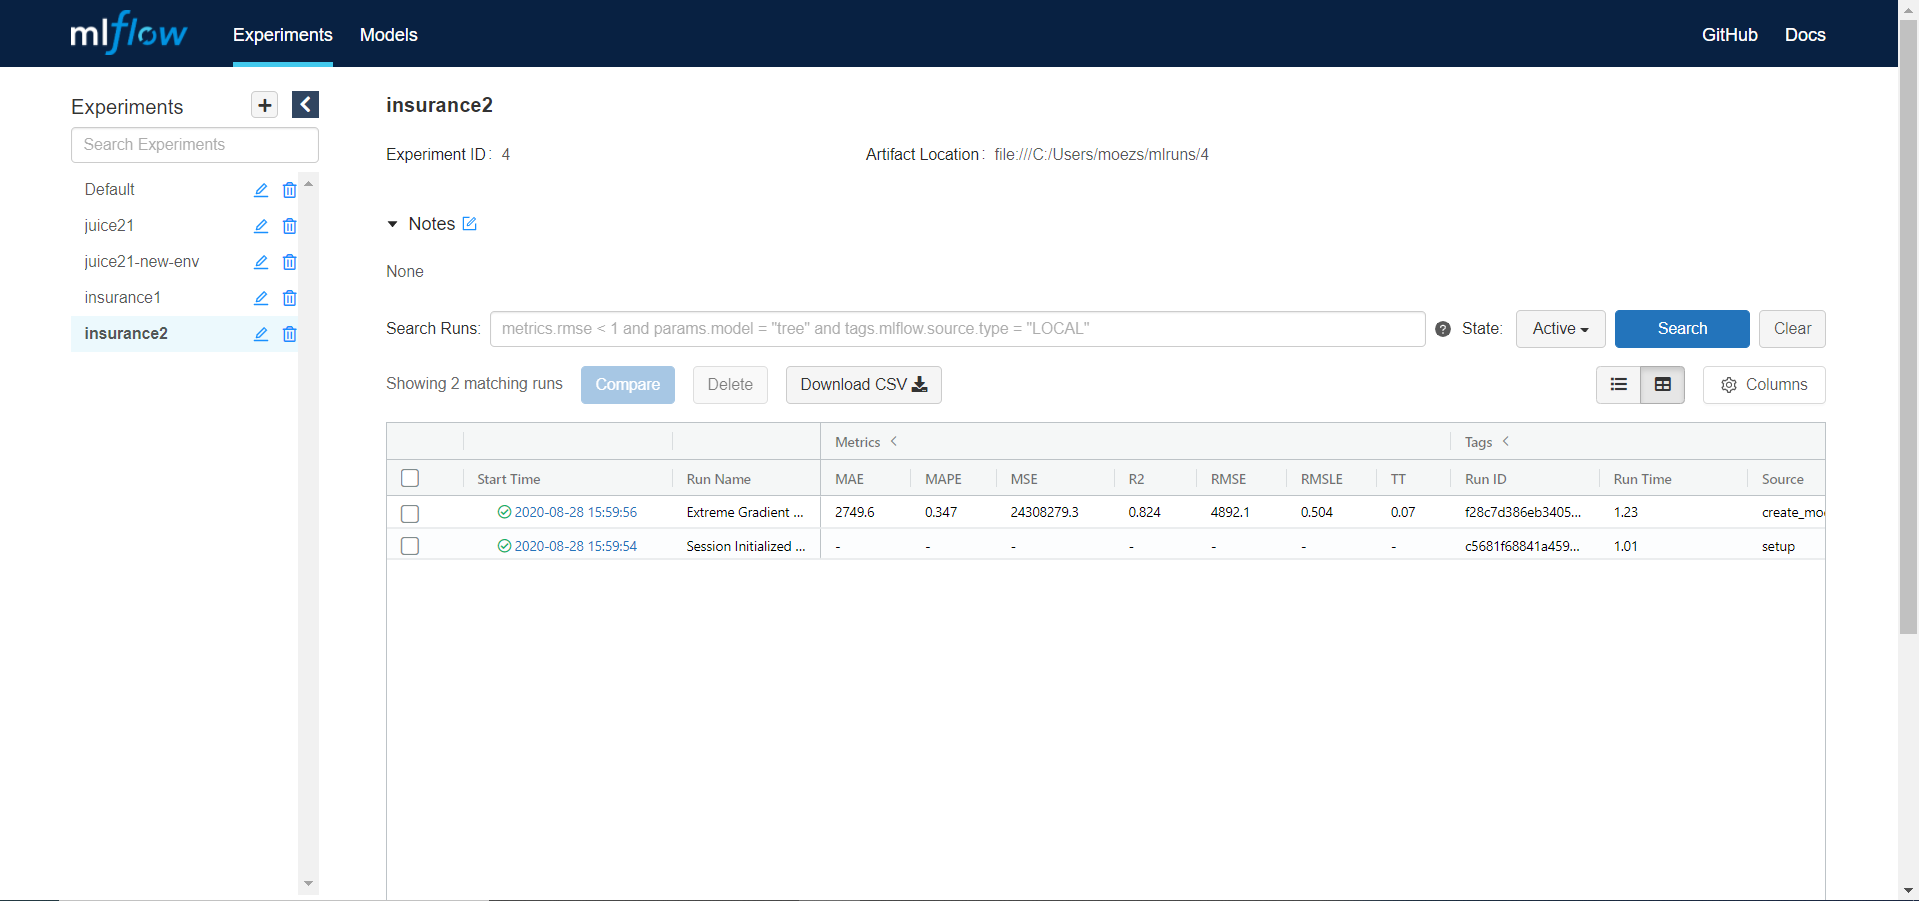Collapse the Notes section triangle
Image resolution: width=1919 pixels, height=901 pixels.
point(392,224)
